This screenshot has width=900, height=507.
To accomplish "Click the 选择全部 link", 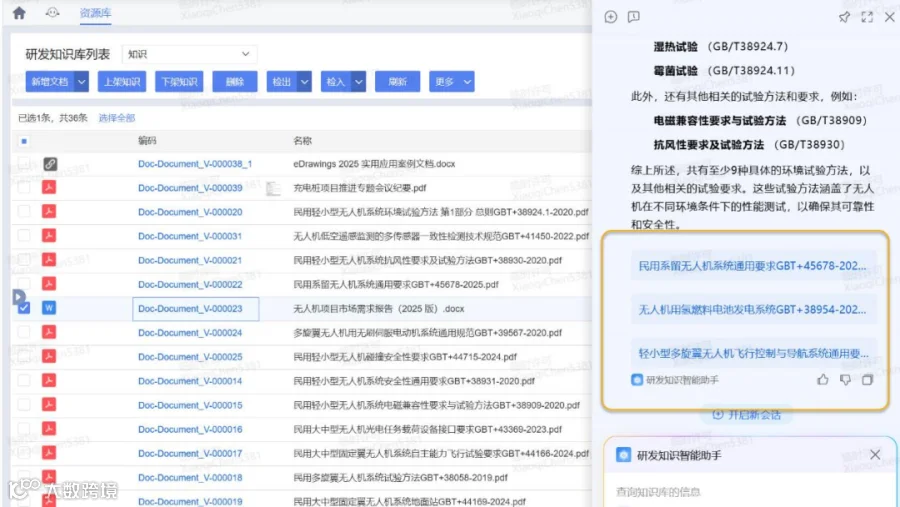I will pos(117,118).
